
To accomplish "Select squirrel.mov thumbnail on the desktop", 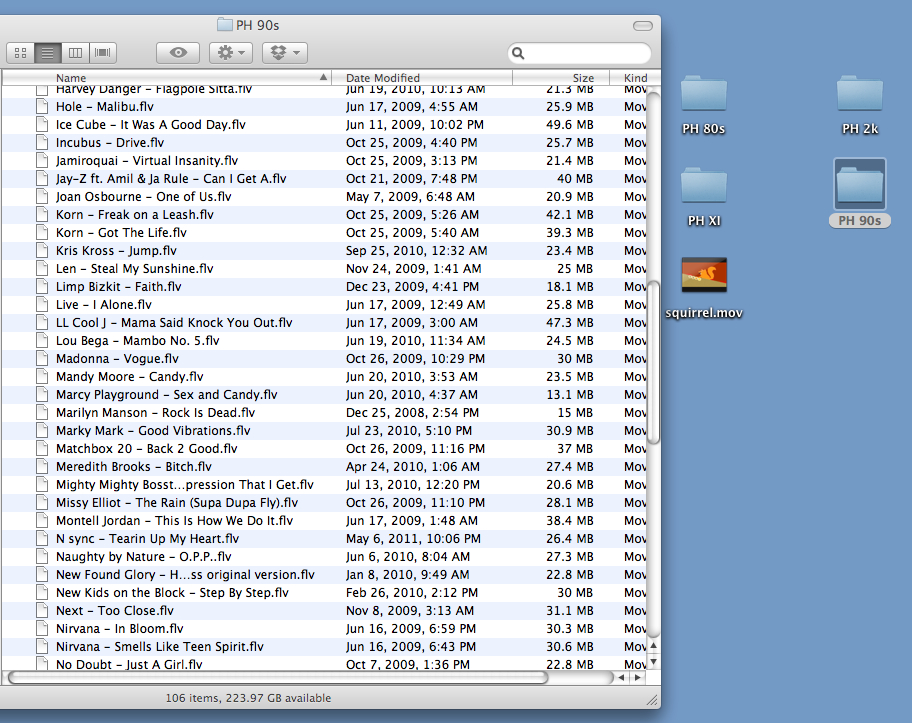I will 704,275.
